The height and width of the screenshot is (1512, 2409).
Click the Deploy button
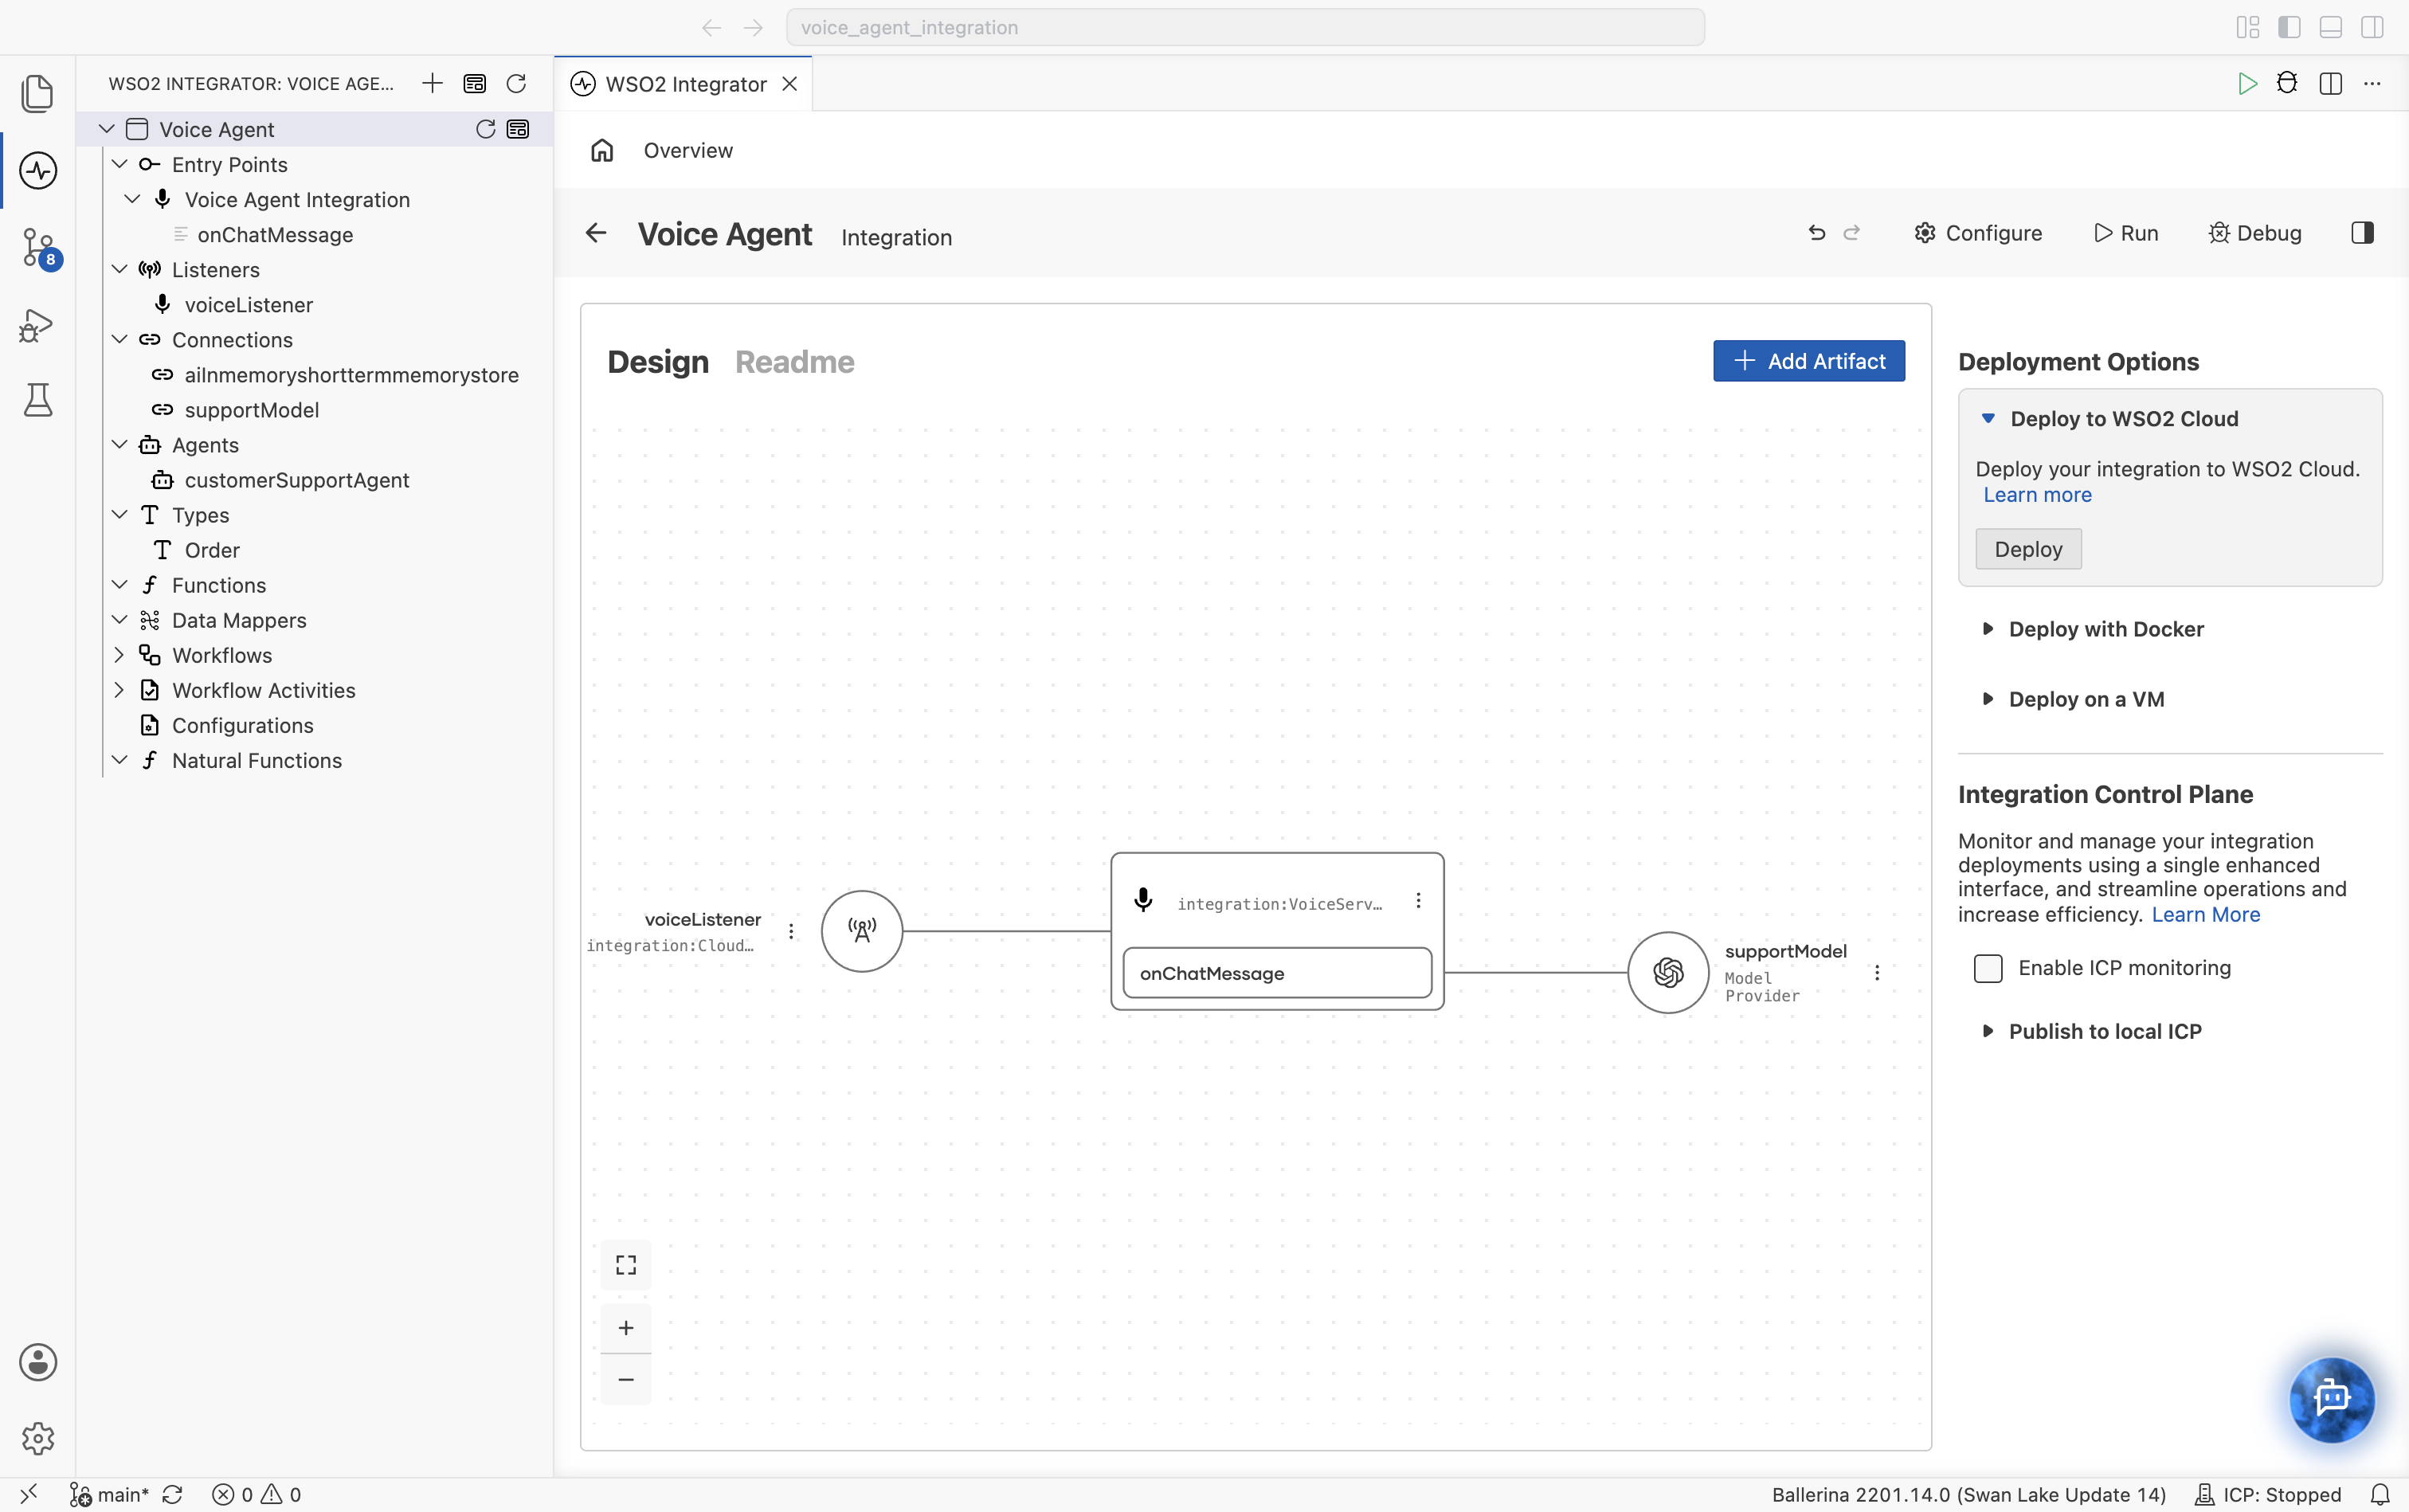pyautogui.click(x=2028, y=549)
